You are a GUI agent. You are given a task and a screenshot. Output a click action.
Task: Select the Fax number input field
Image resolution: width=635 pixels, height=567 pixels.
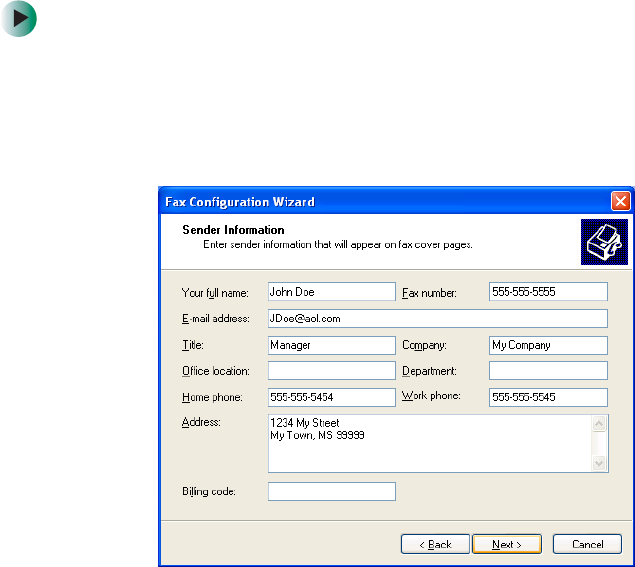(548, 292)
